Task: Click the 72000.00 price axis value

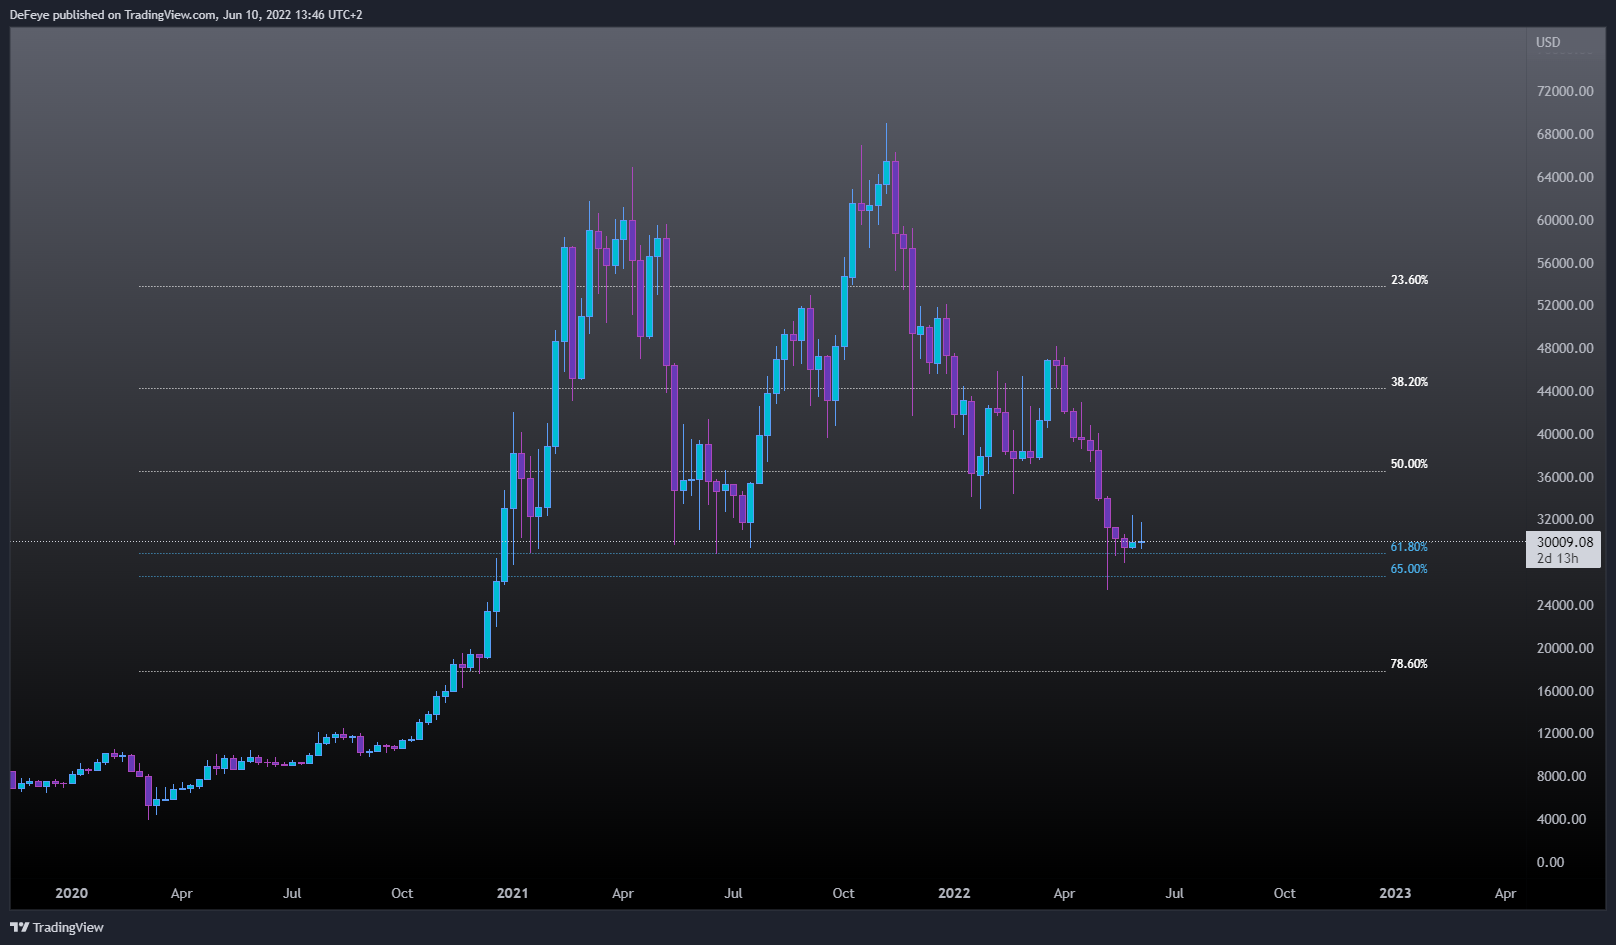Action: tap(1565, 91)
